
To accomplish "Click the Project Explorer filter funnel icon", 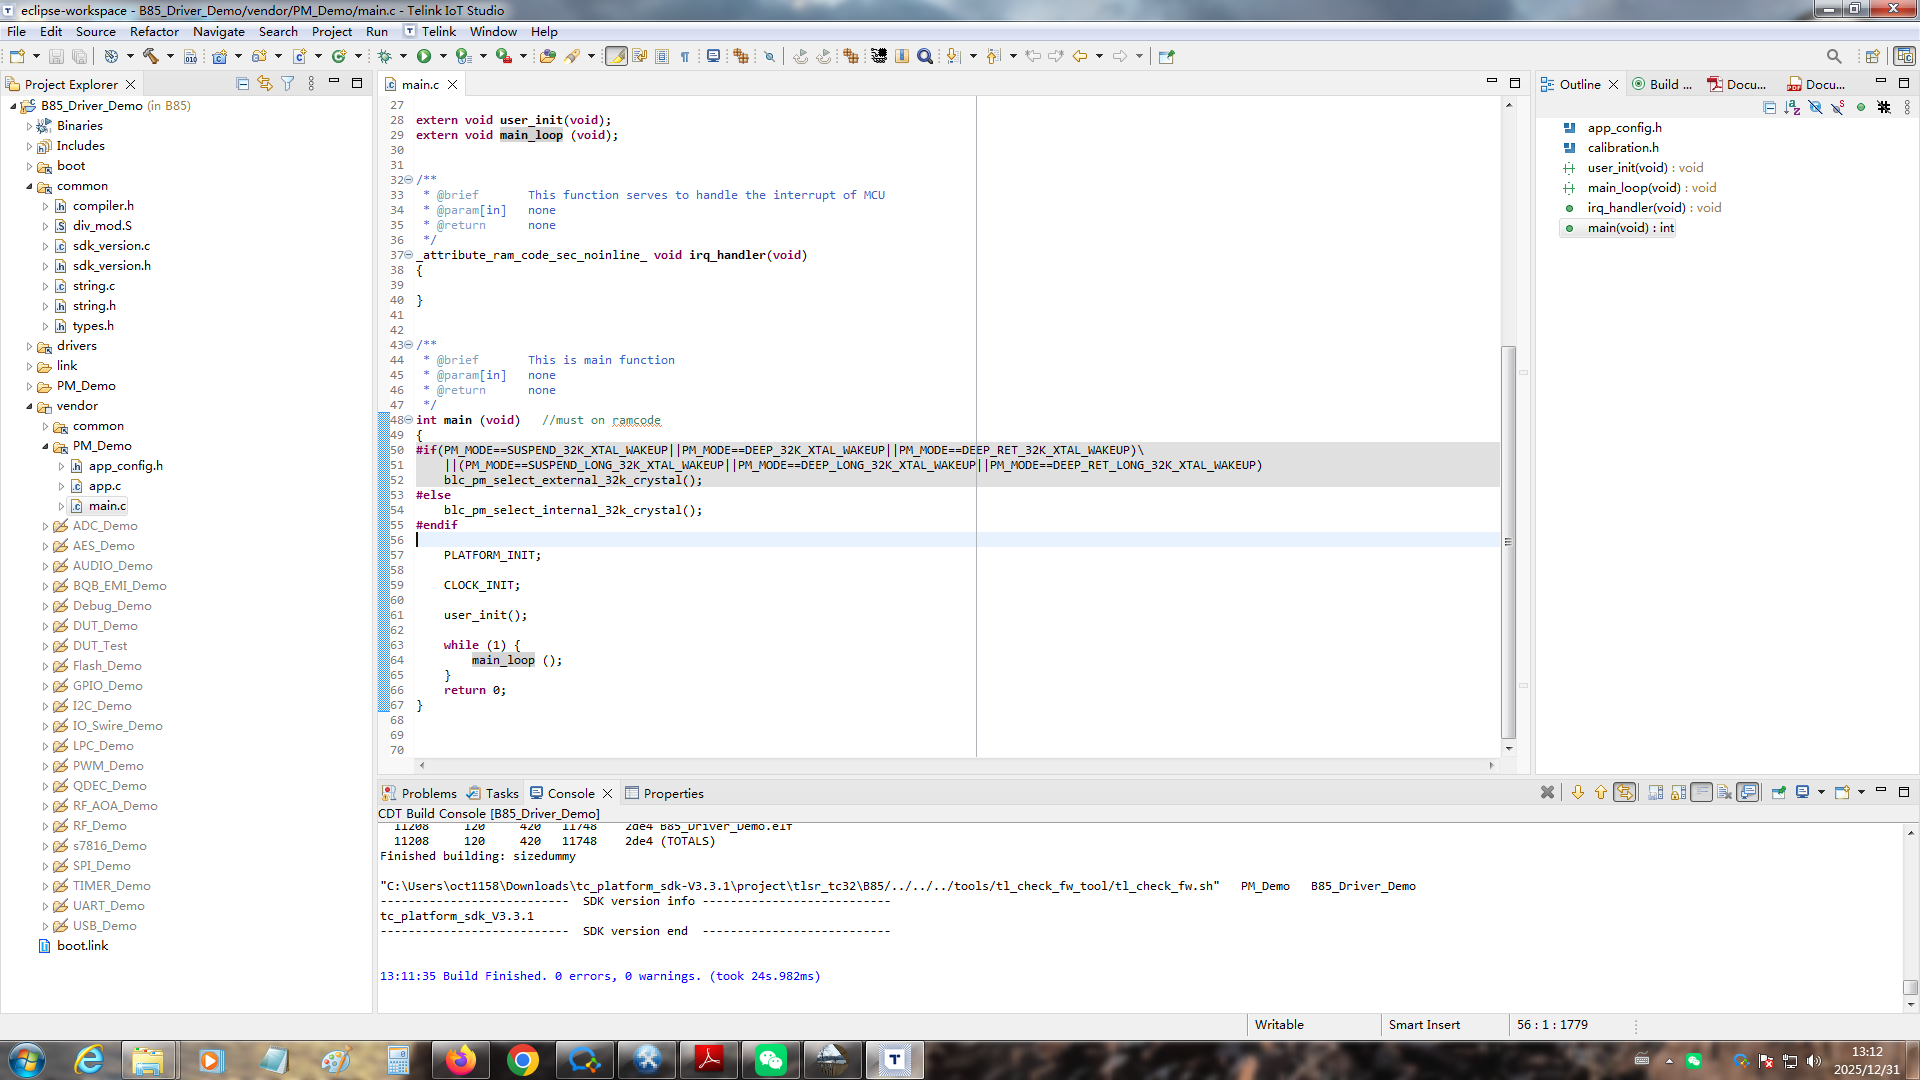I will [288, 84].
